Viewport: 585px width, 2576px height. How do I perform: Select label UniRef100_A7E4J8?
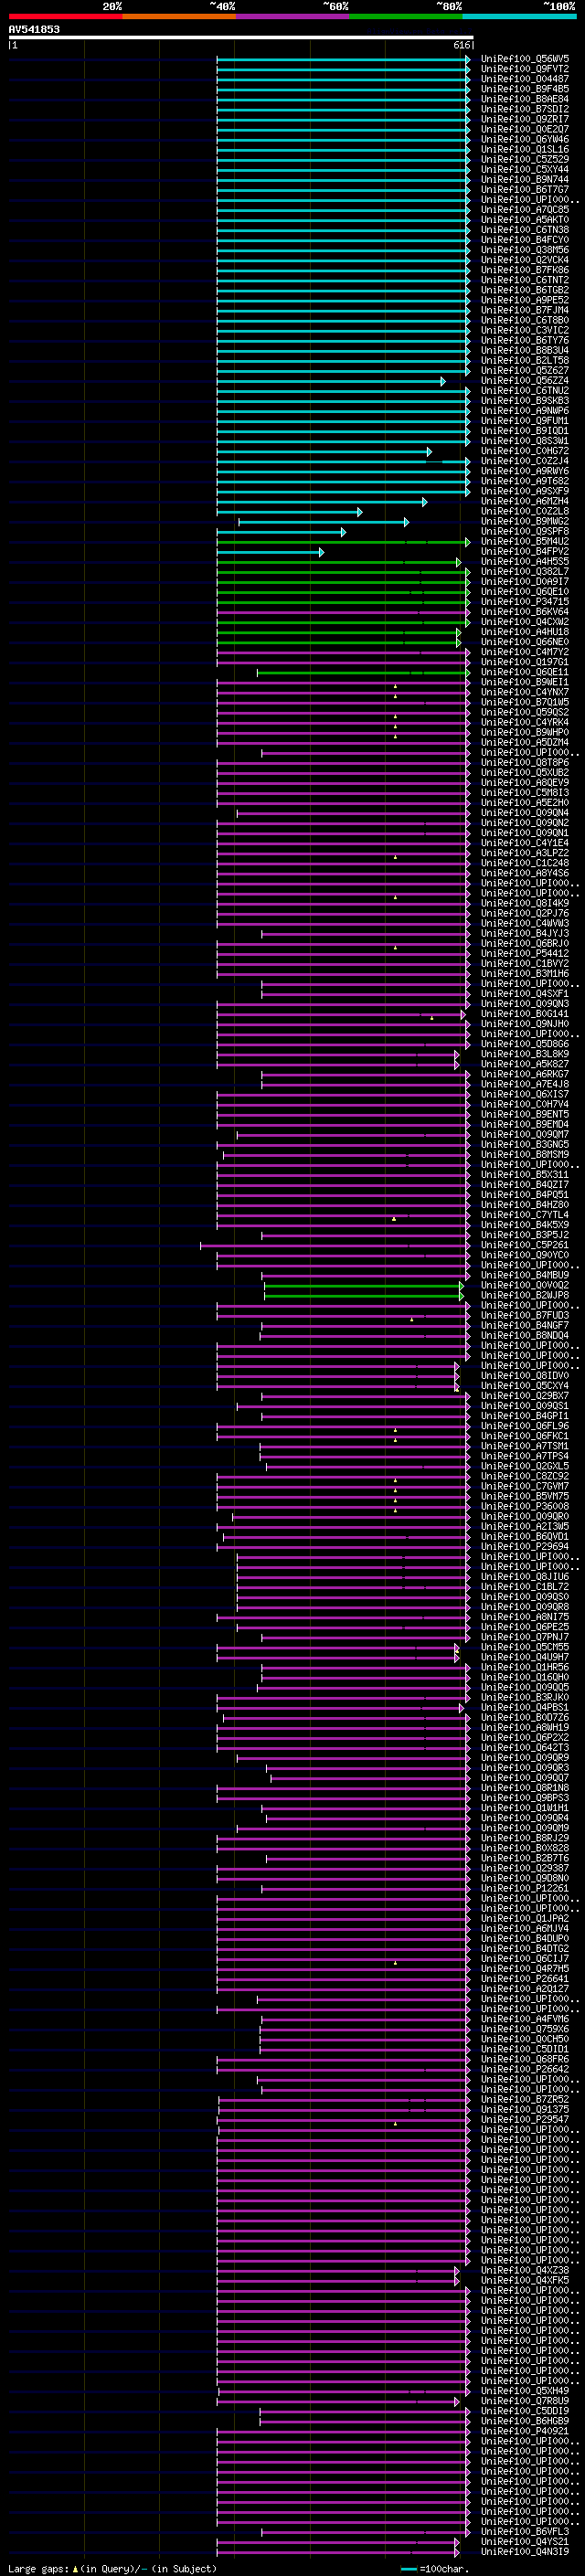point(525,1084)
